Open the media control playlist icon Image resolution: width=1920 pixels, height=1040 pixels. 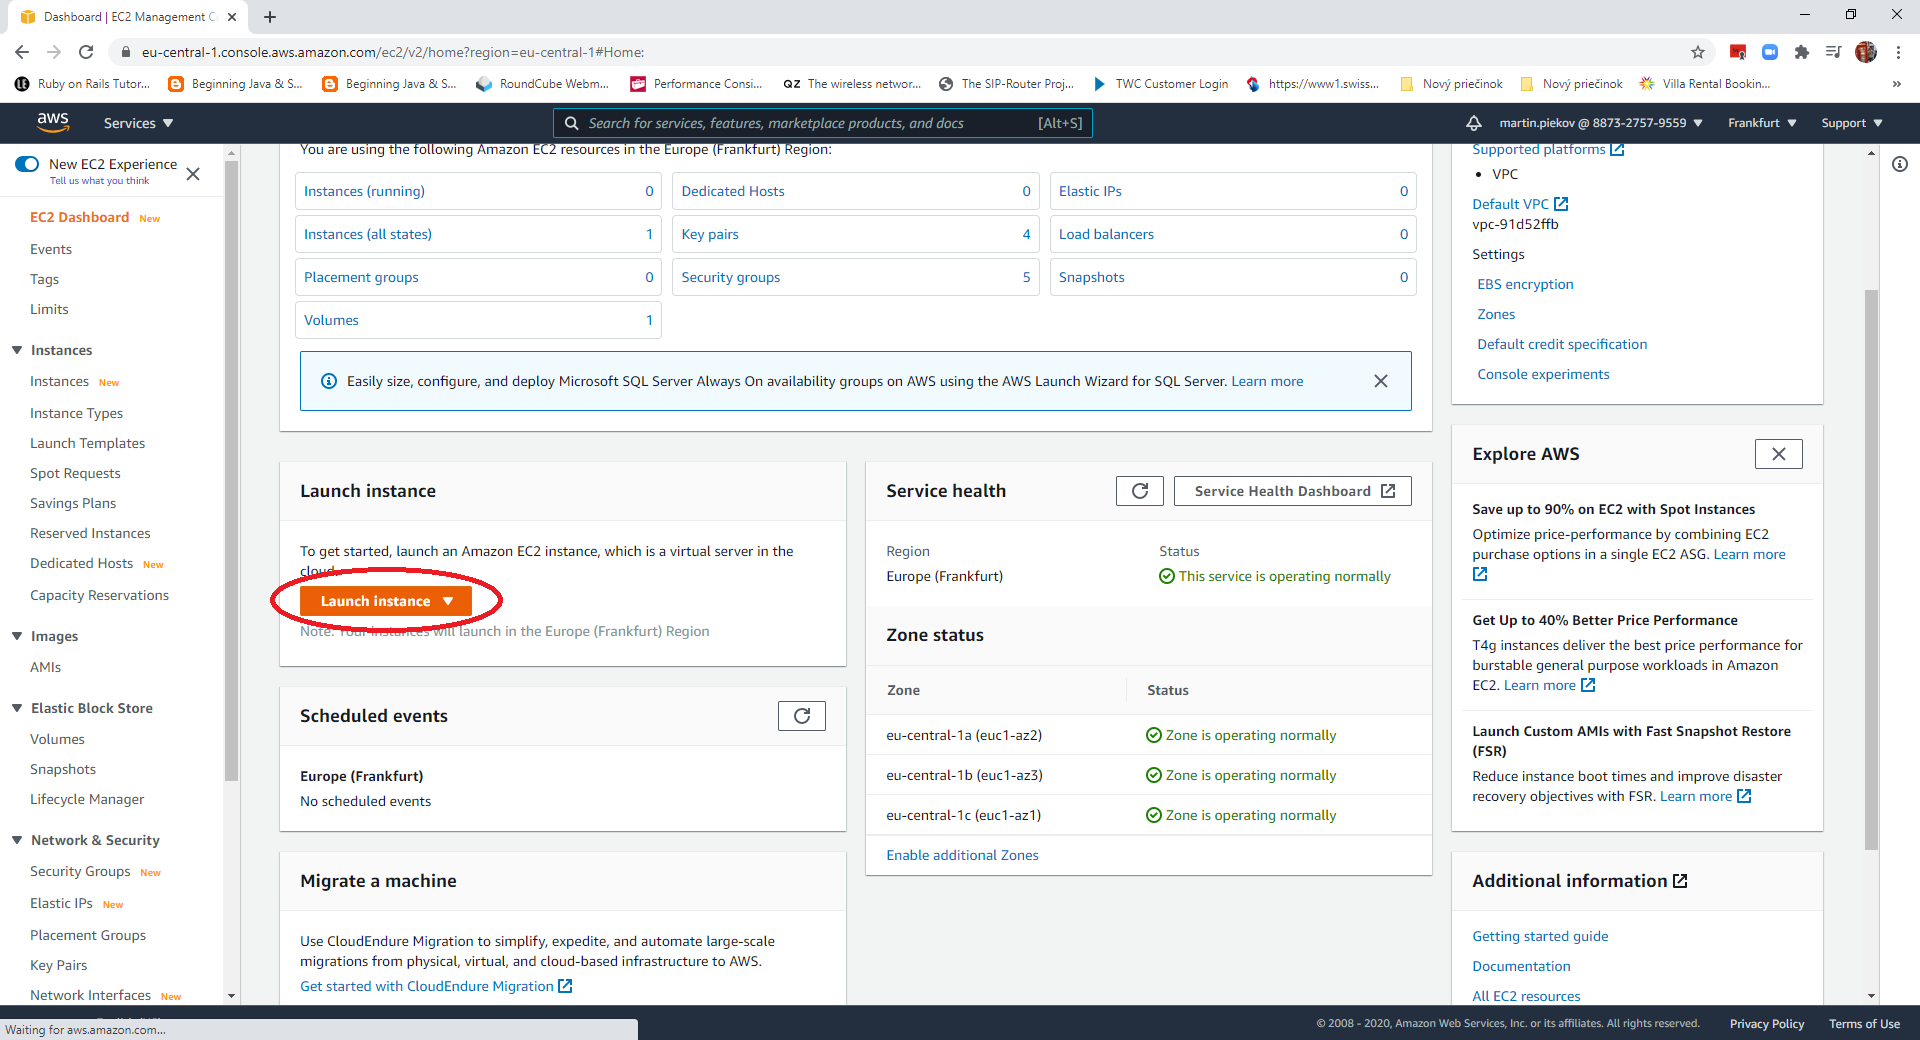1833,52
